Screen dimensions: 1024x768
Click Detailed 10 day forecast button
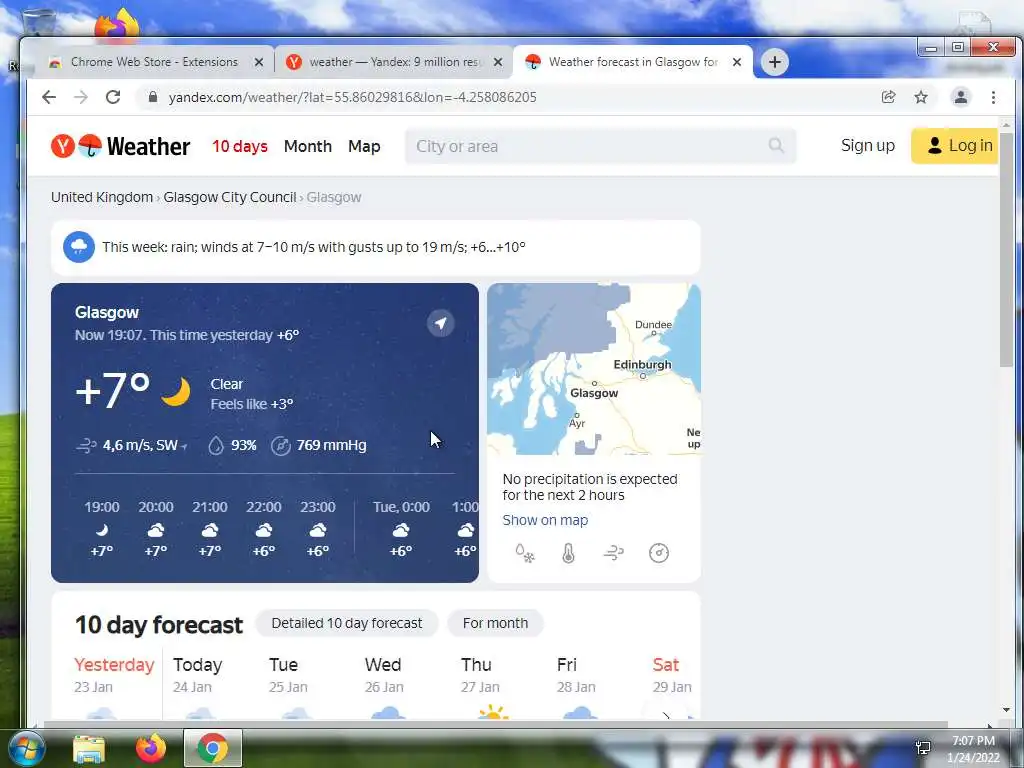[347, 623]
